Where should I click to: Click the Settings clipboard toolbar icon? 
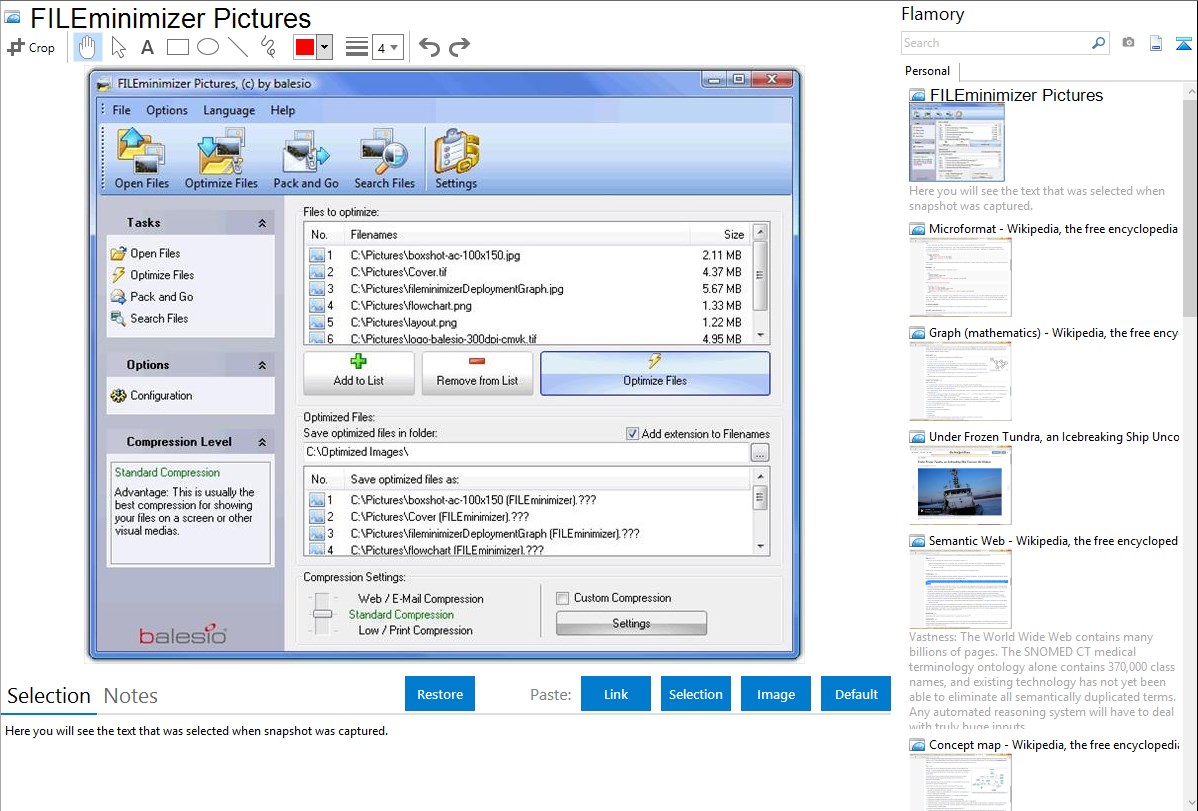pyautogui.click(x=456, y=159)
